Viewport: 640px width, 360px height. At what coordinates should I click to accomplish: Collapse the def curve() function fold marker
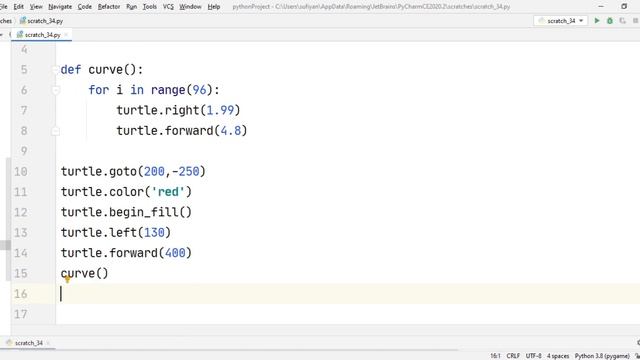click(56, 70)
